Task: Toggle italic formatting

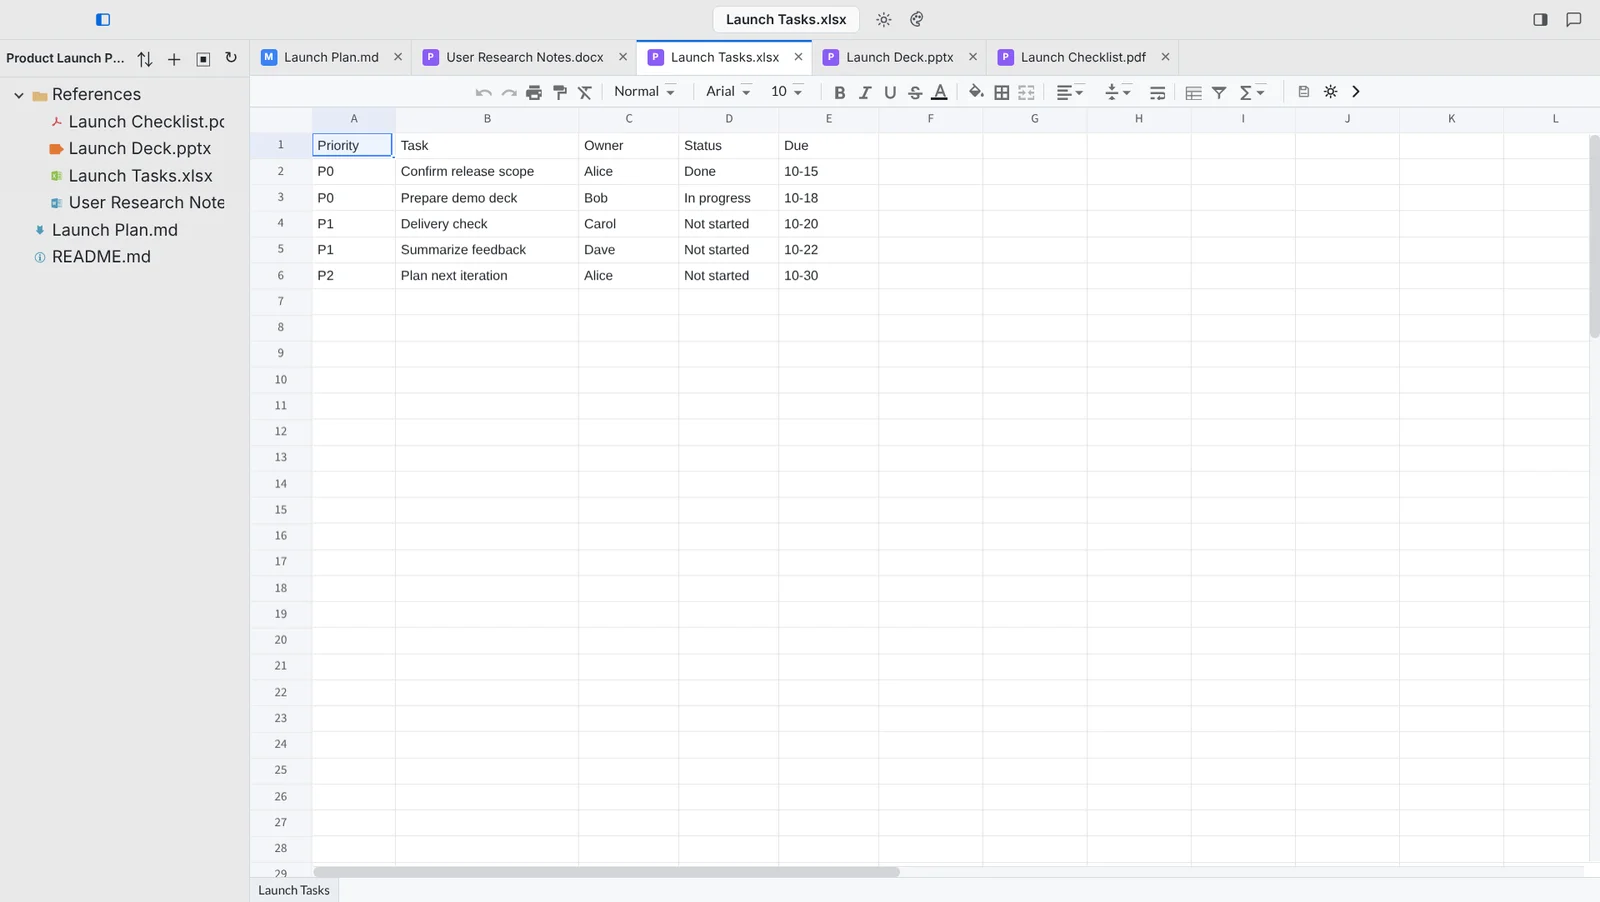Action: point(865,92)
